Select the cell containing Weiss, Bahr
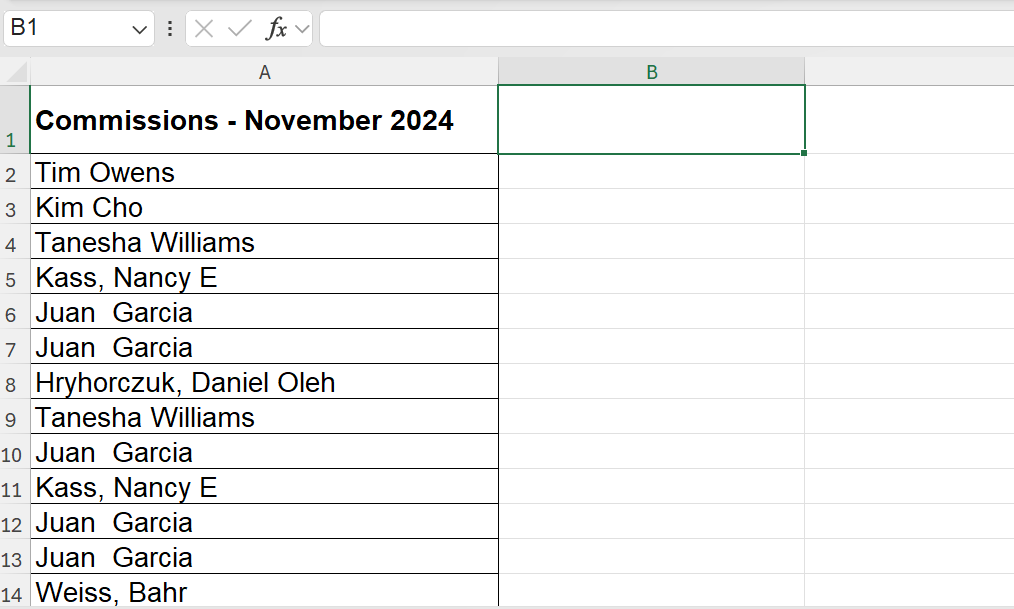Screen dimensions: 1014x609 pos(264,591)
